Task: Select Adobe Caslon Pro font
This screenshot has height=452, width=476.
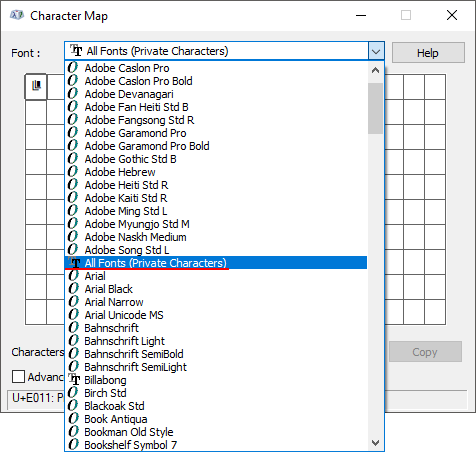Action: coord(216,68)
